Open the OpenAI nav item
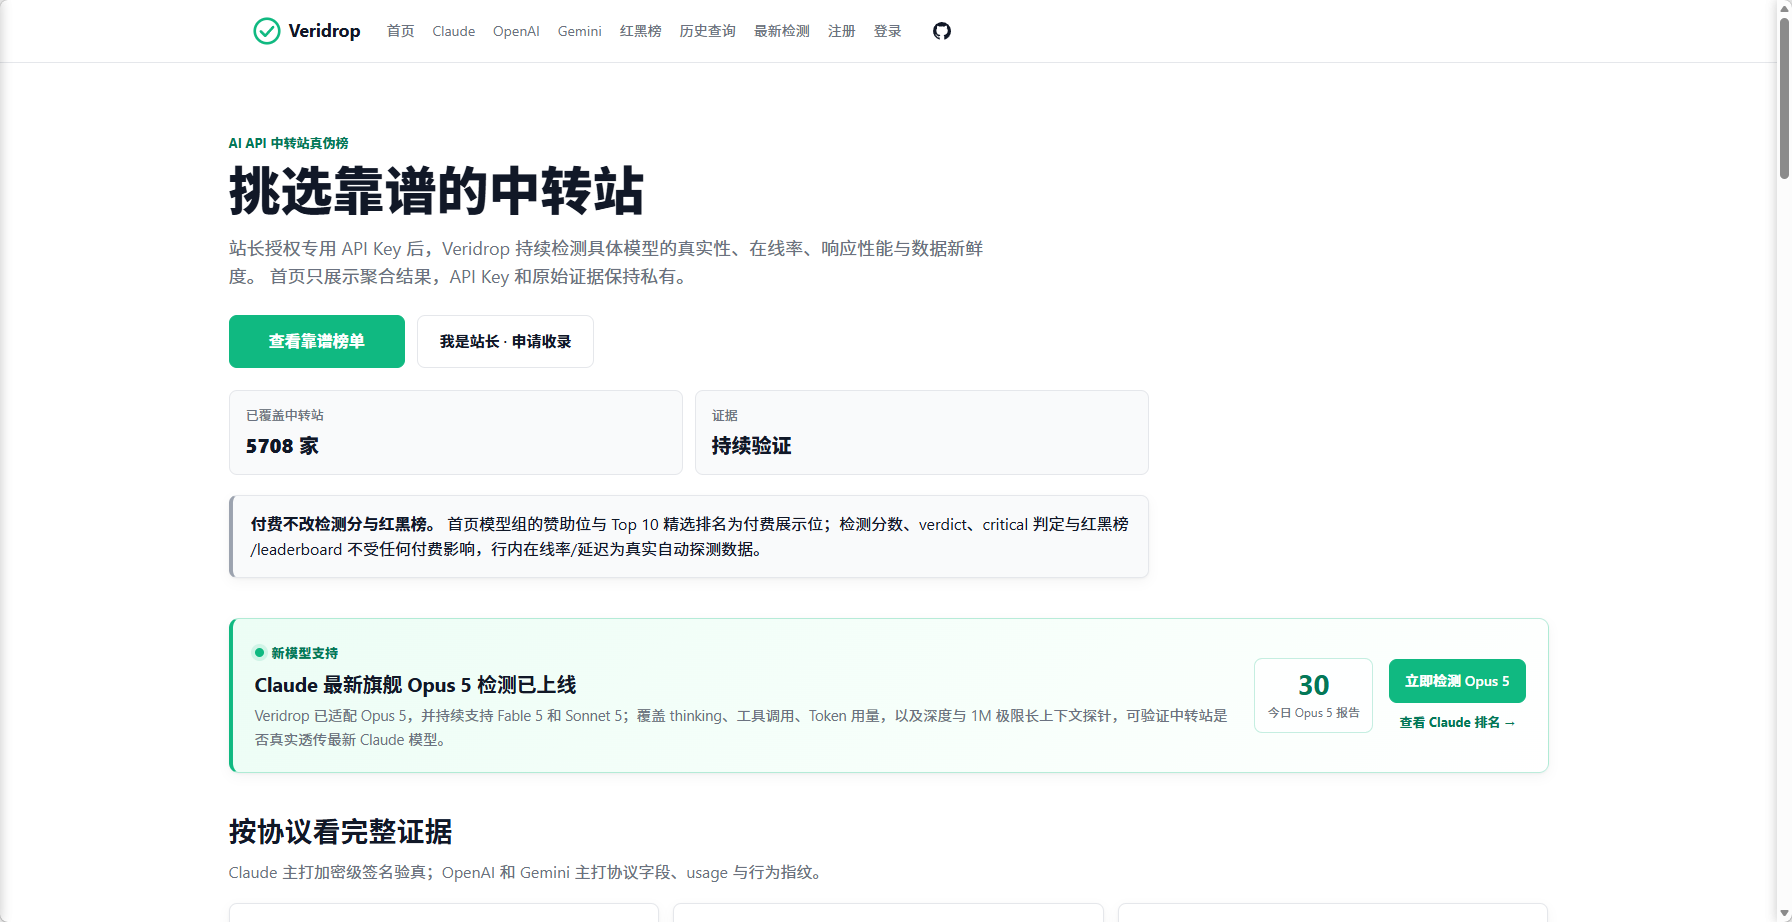Image resolution: width=1792 pixels, height=922 pixels. click(516, 31)
